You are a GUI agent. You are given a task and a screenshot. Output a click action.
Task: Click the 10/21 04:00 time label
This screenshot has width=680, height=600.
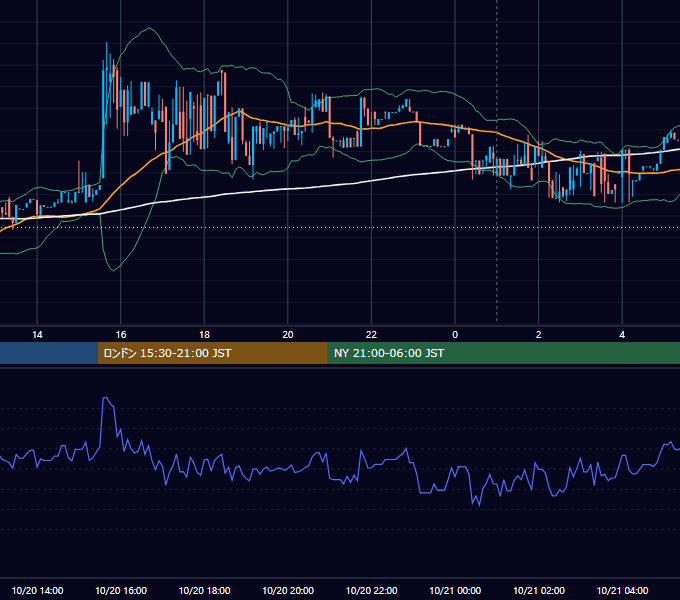click(622, 590)
